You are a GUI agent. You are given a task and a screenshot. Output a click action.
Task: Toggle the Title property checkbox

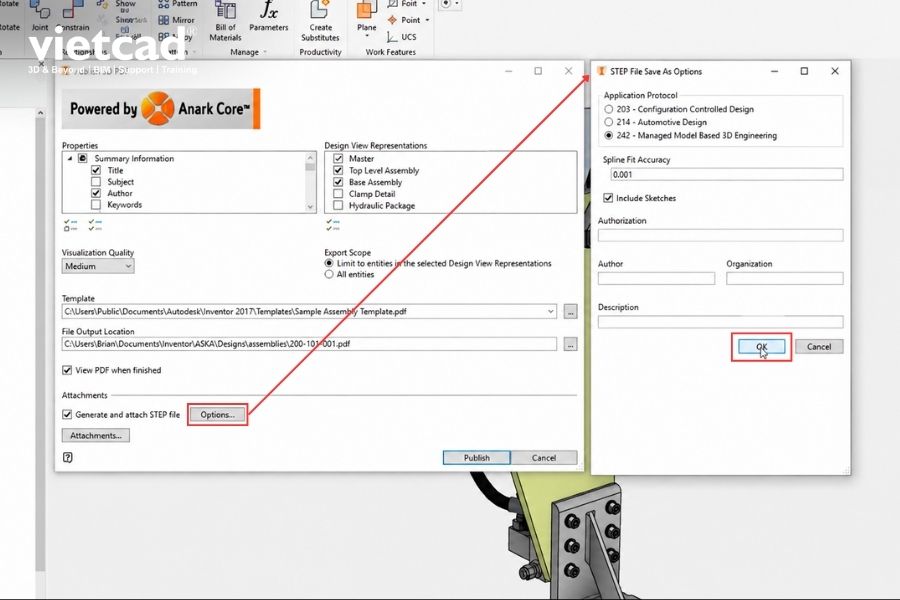coord(96,171)
